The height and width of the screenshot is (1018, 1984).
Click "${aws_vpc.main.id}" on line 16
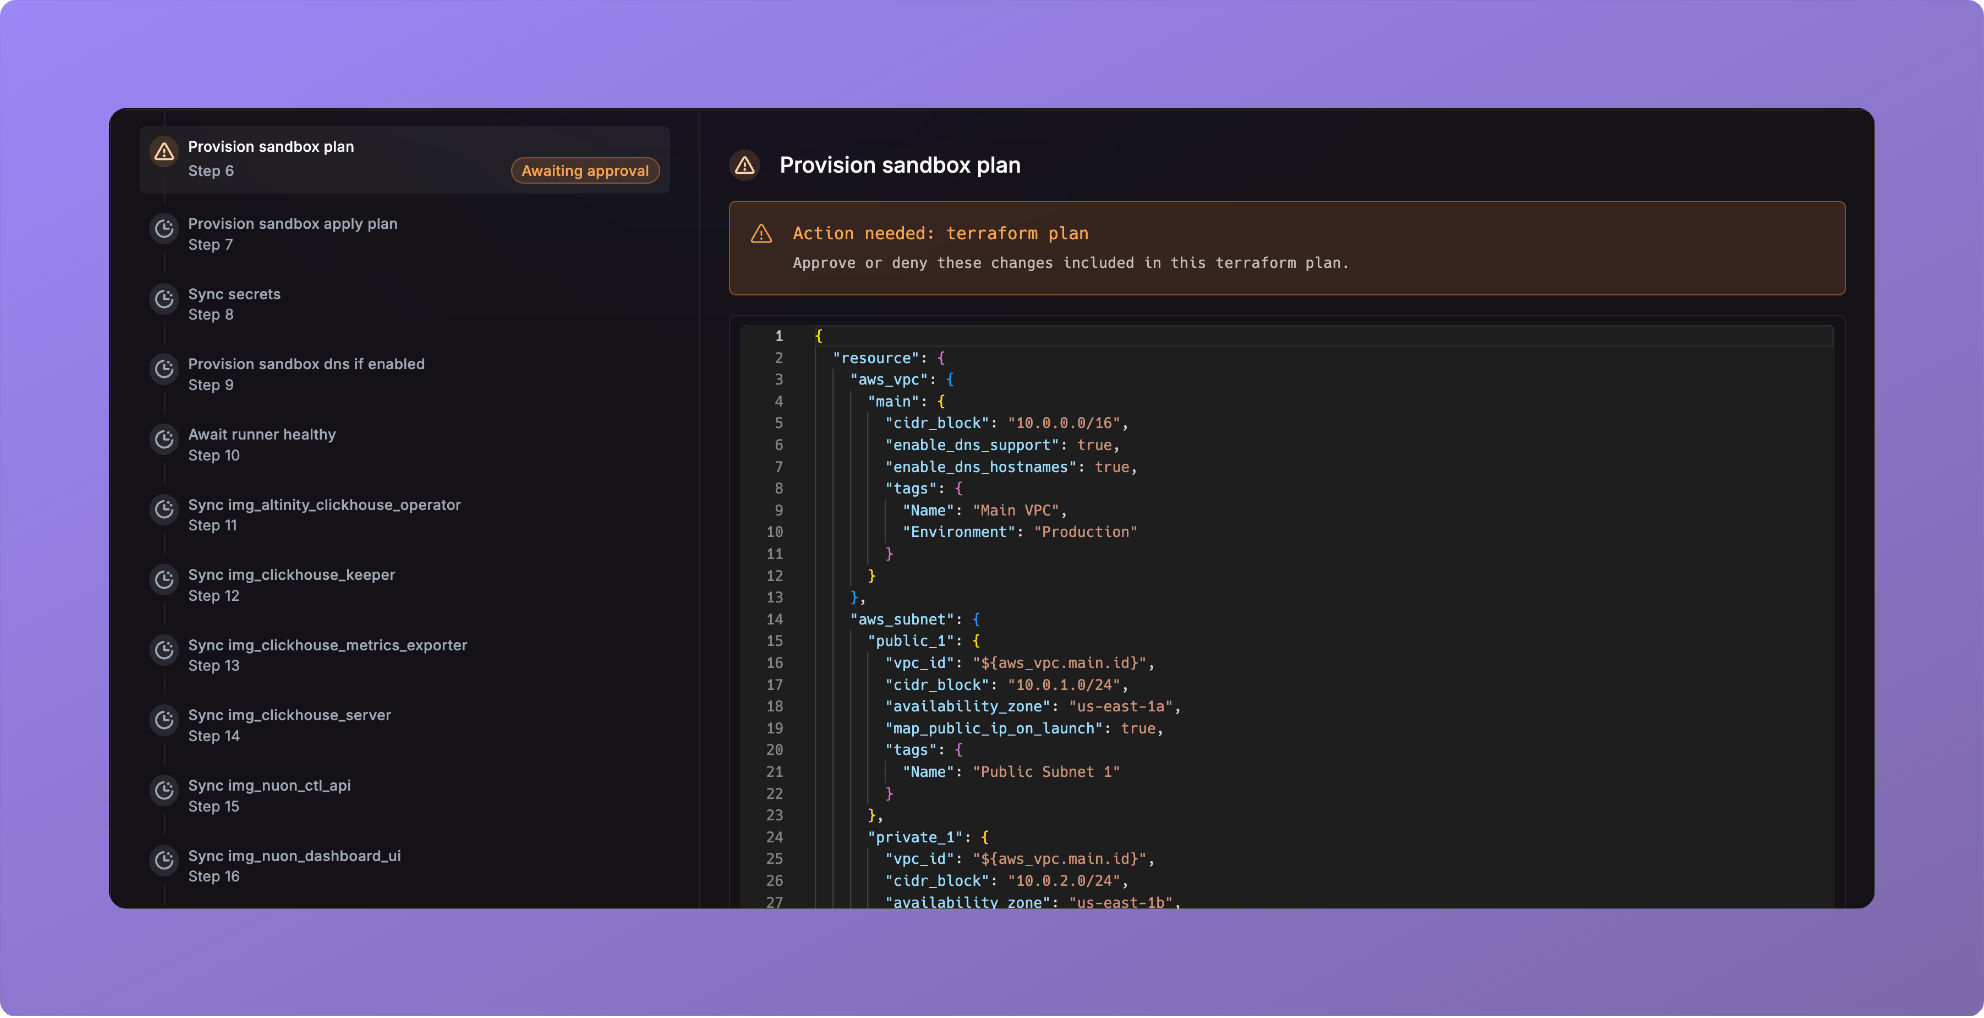coord(1059,663)
